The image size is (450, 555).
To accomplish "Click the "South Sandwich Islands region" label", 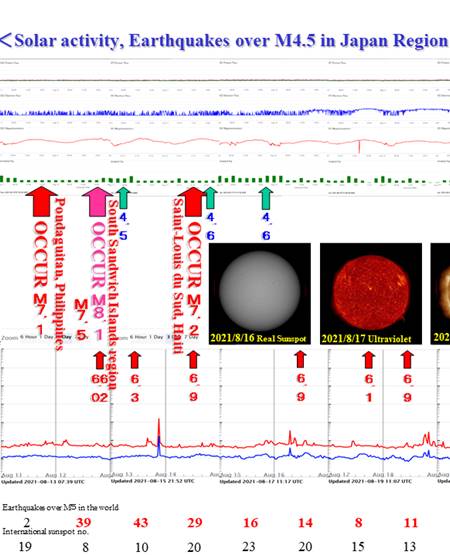I will pos(113,294).
